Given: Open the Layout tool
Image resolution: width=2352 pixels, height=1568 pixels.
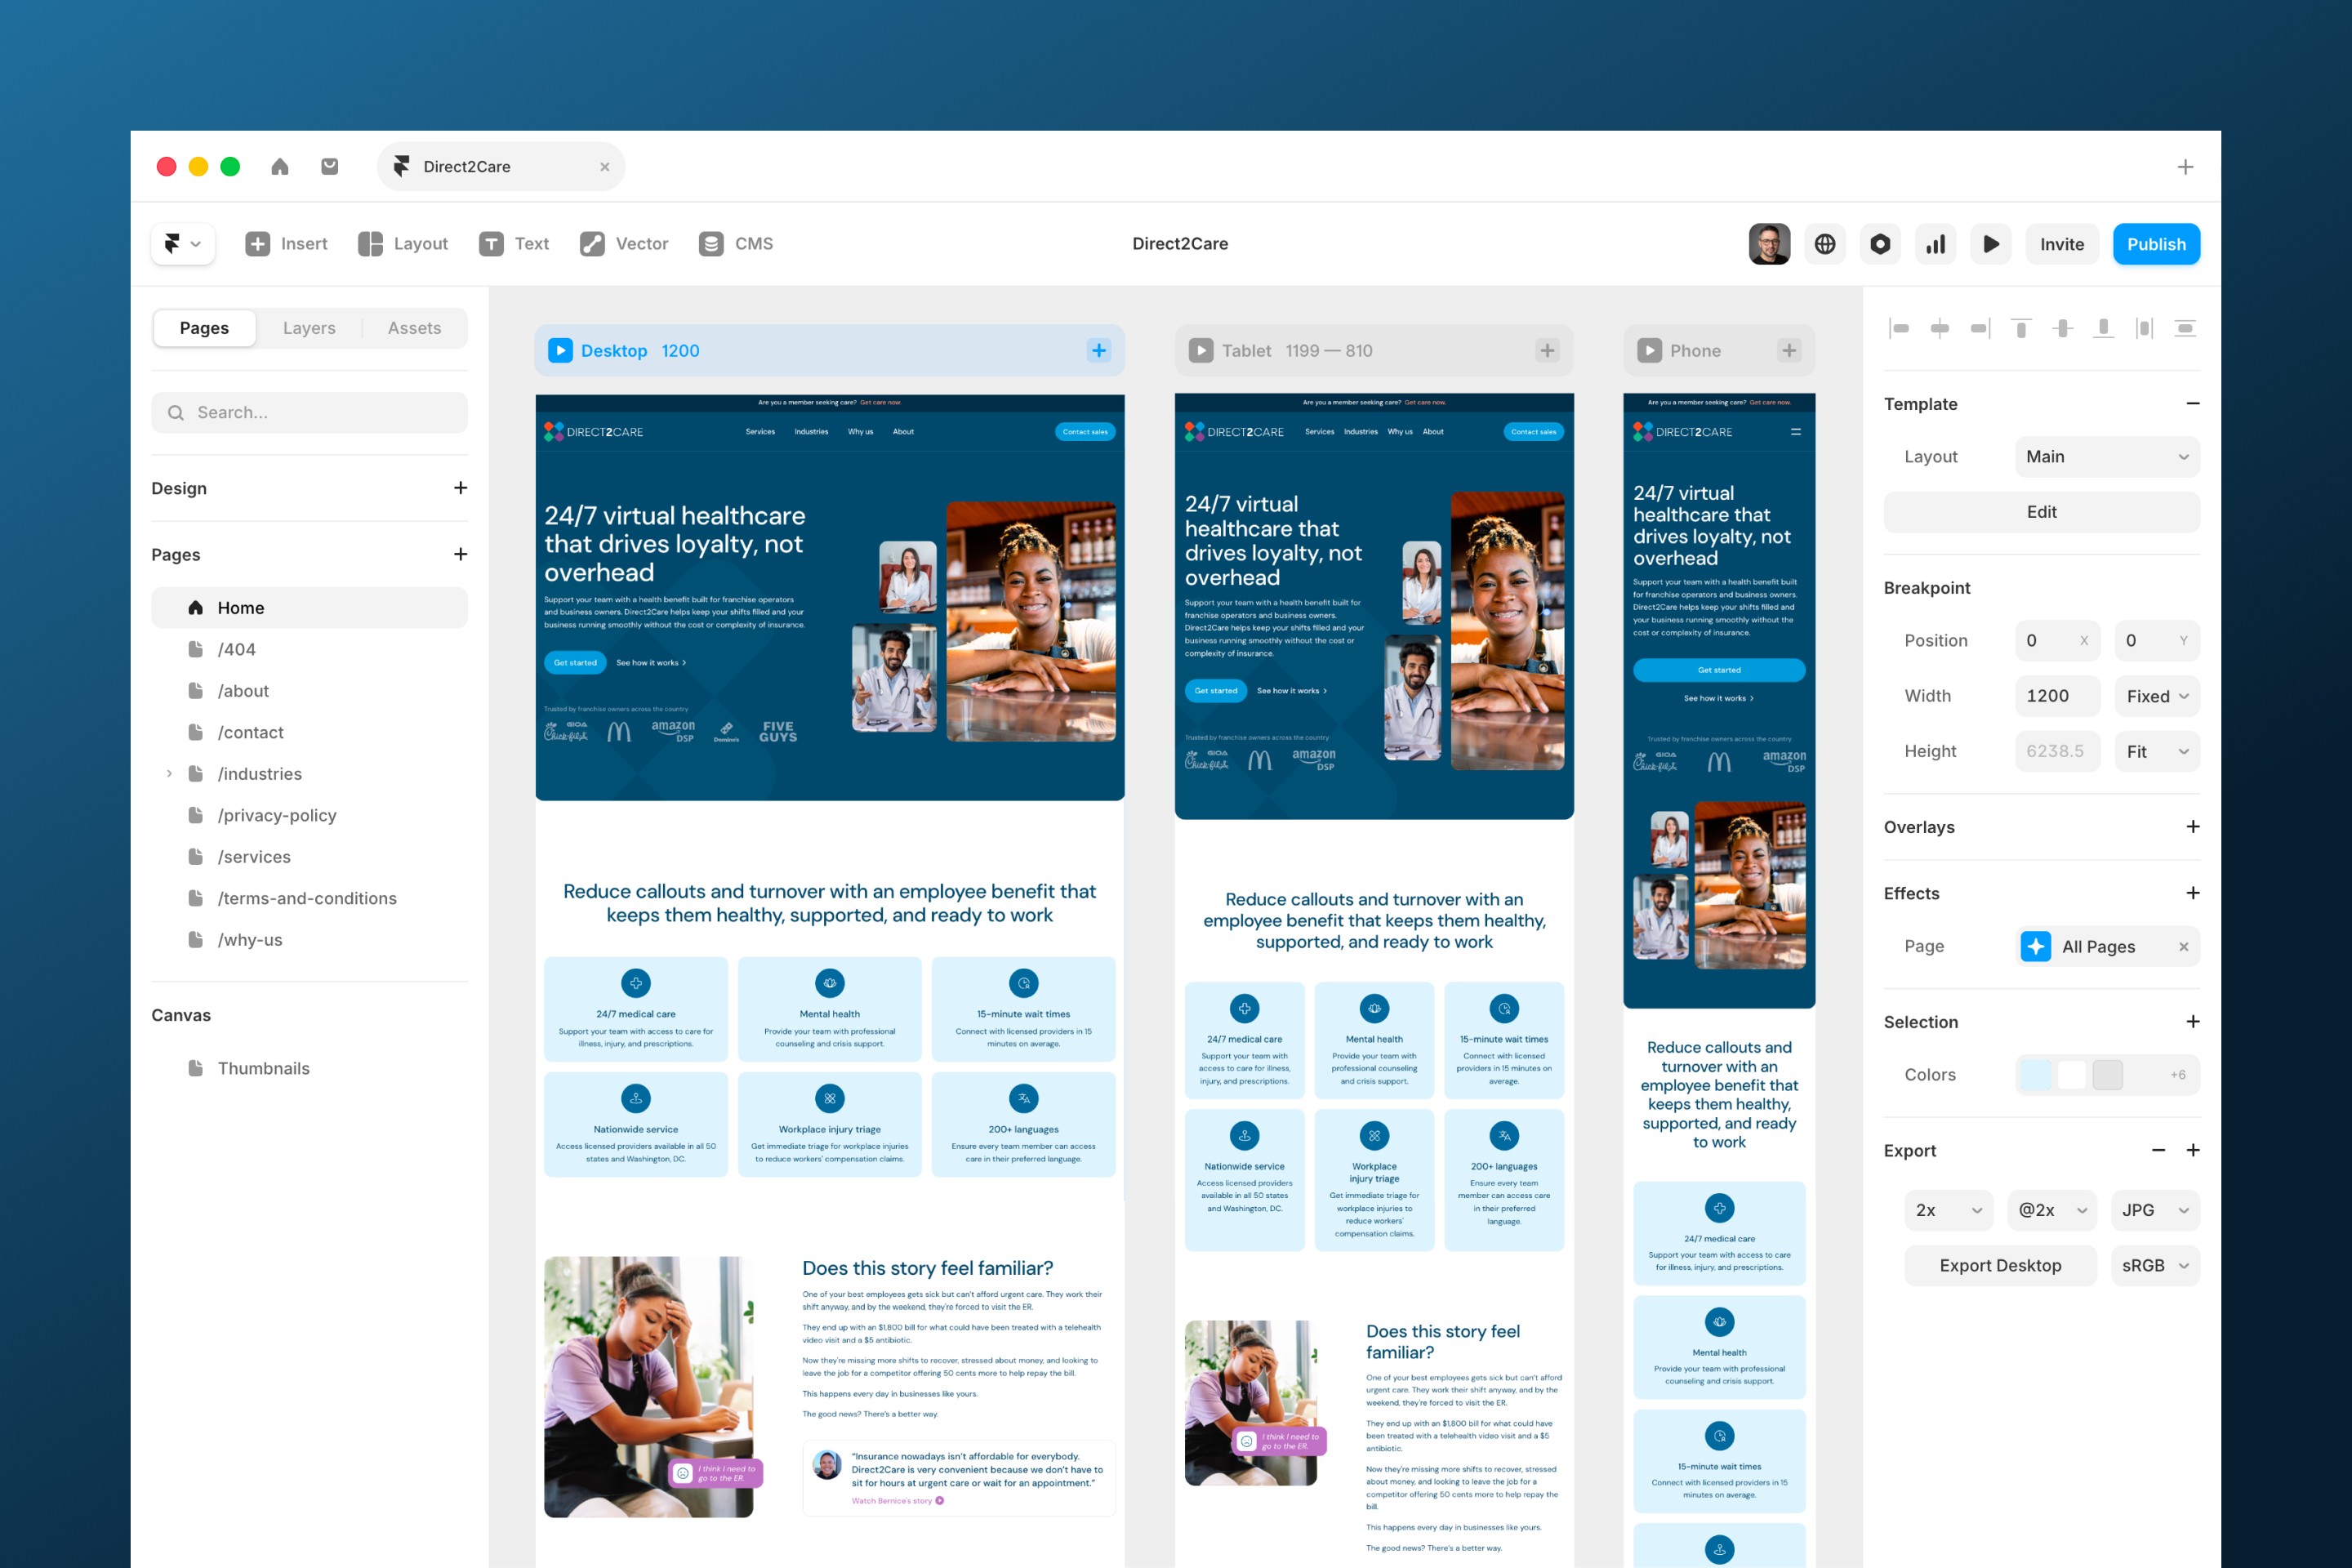Looking at the screenshot, I should pyautogui.click(x=402, y=244).
